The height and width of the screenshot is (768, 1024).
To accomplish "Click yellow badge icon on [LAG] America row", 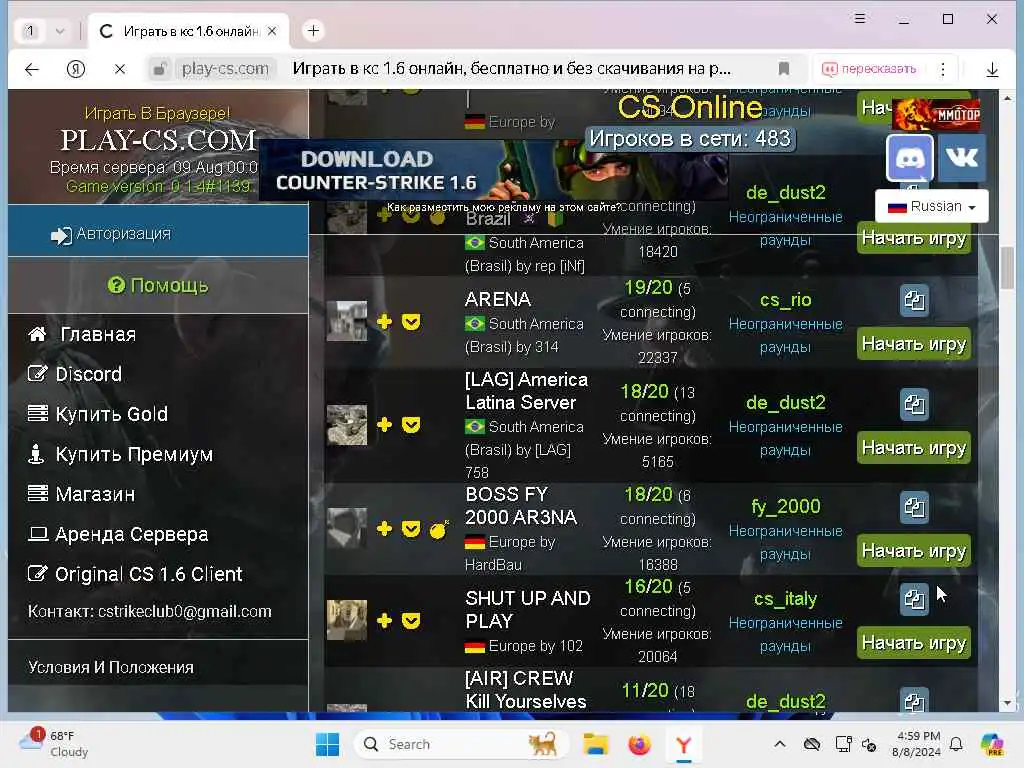I will pyautogui.click(x=411, y=426).
